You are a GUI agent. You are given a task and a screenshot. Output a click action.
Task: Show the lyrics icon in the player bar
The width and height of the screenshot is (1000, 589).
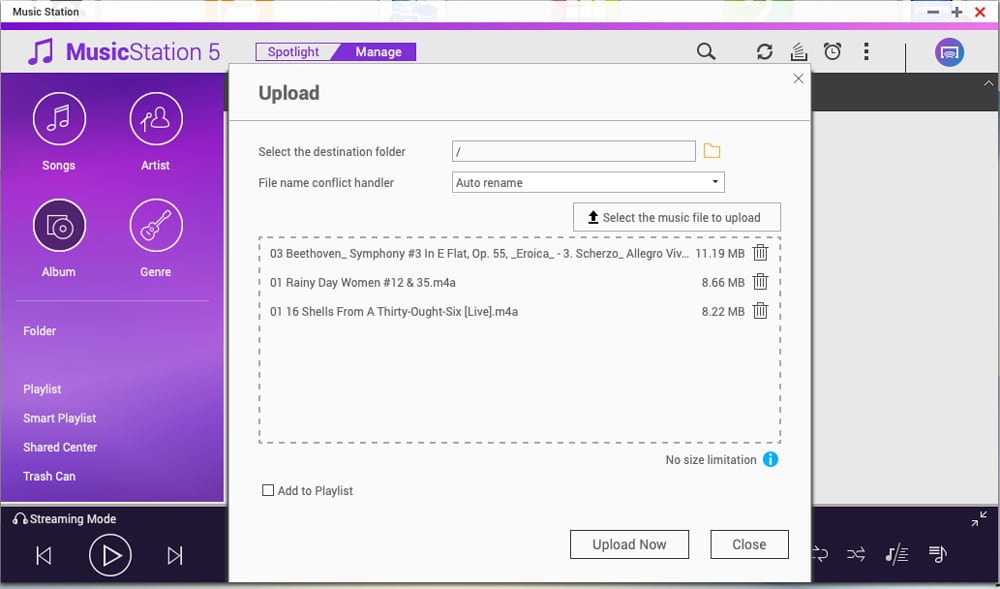click(x=897, y=554)
